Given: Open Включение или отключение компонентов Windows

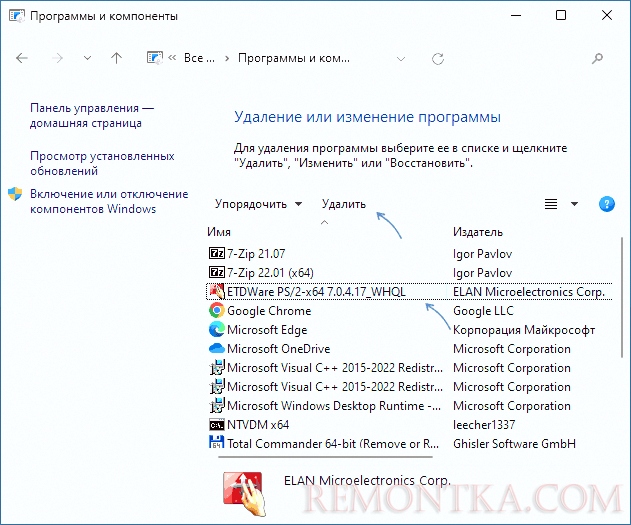Looking at the screenshot, I should click(x=109, y=202).
